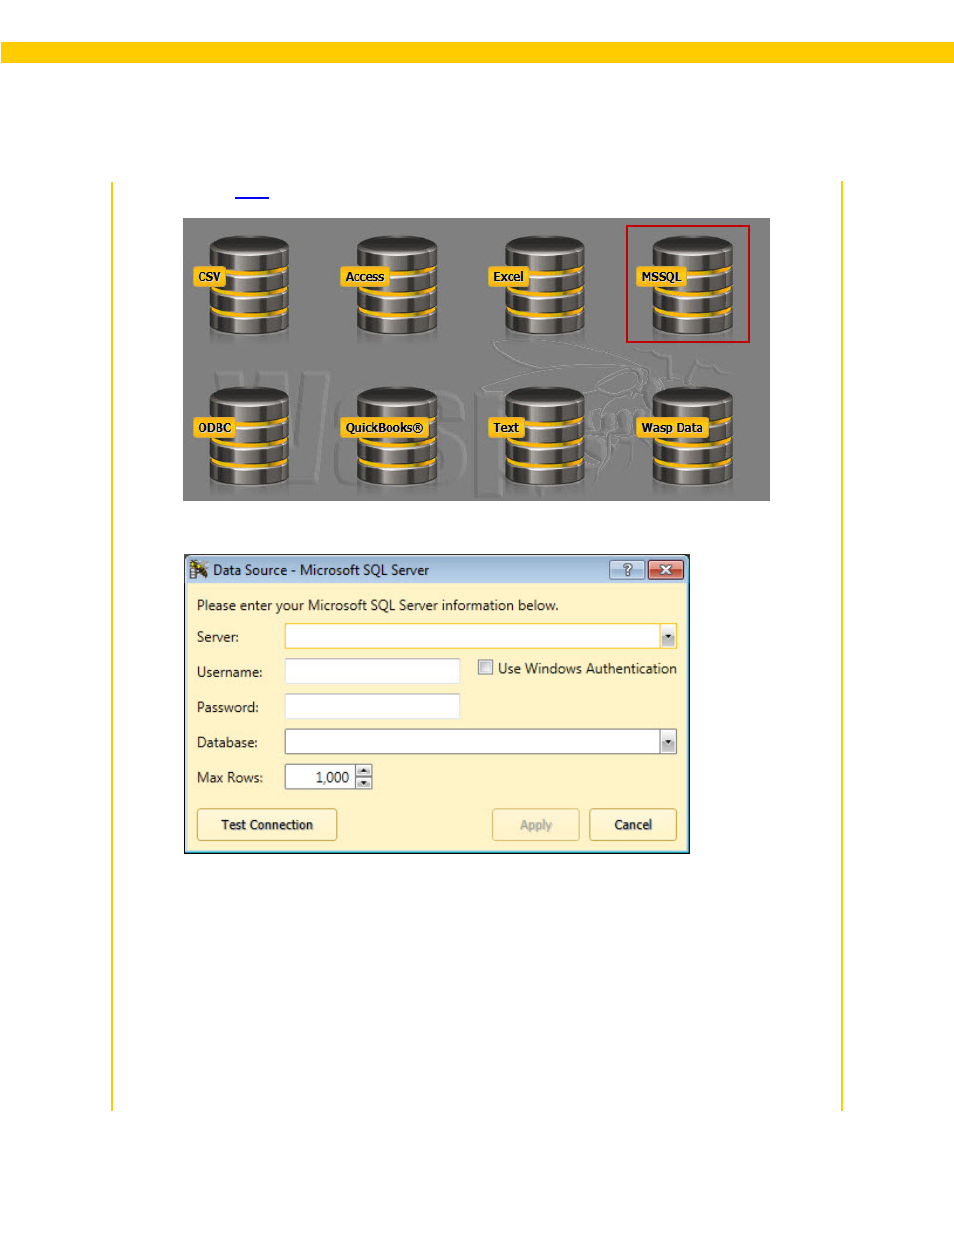
Task: Decrease Max Rows with the down arrow
Action: pos(364,783)
